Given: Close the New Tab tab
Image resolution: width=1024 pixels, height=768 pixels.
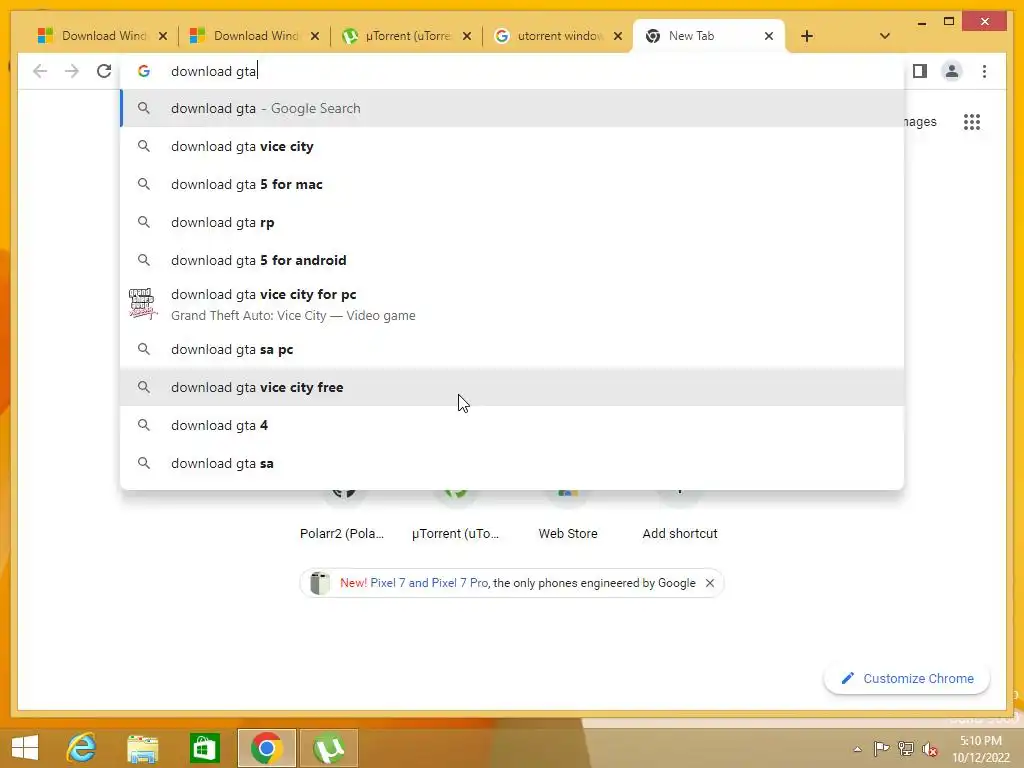Looking at the screenshot, I should click(x=769, y=36).
